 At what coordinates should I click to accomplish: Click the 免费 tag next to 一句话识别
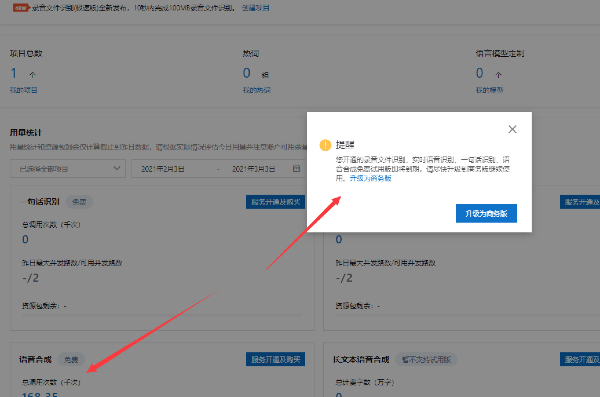coord(79,202)
